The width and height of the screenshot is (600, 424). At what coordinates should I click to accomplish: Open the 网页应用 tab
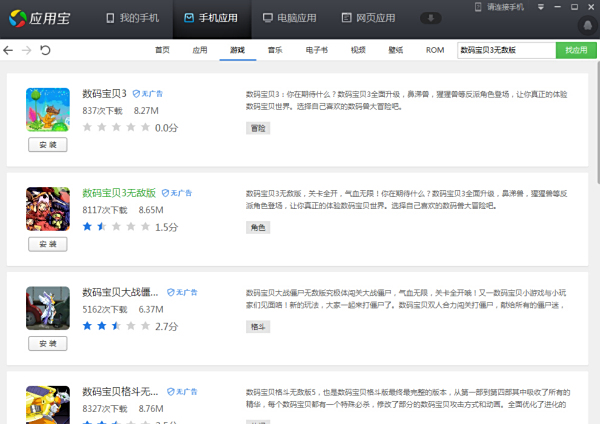pos(368,18)
